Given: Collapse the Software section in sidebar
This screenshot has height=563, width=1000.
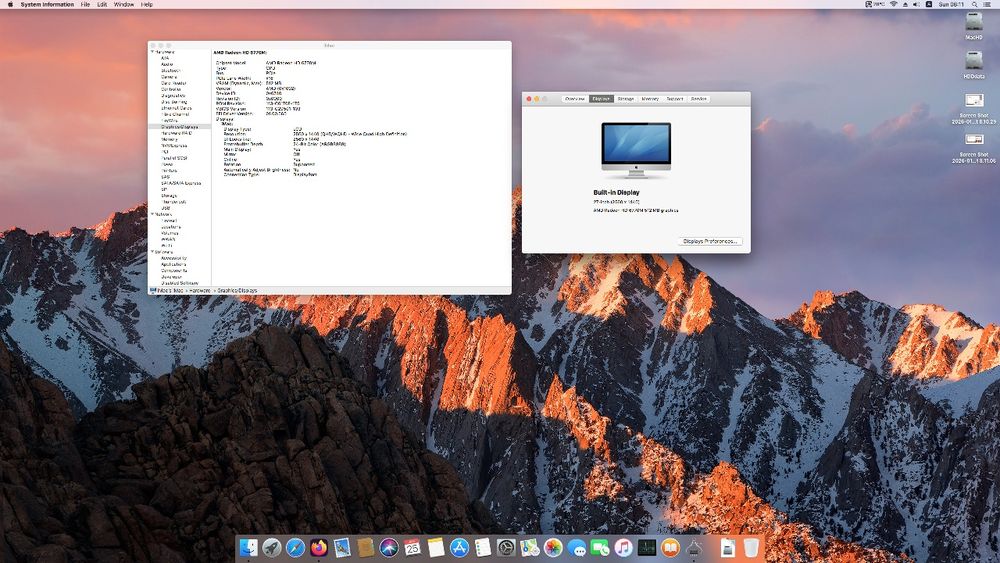Looking at the screenshot, I should pos(152,252).
